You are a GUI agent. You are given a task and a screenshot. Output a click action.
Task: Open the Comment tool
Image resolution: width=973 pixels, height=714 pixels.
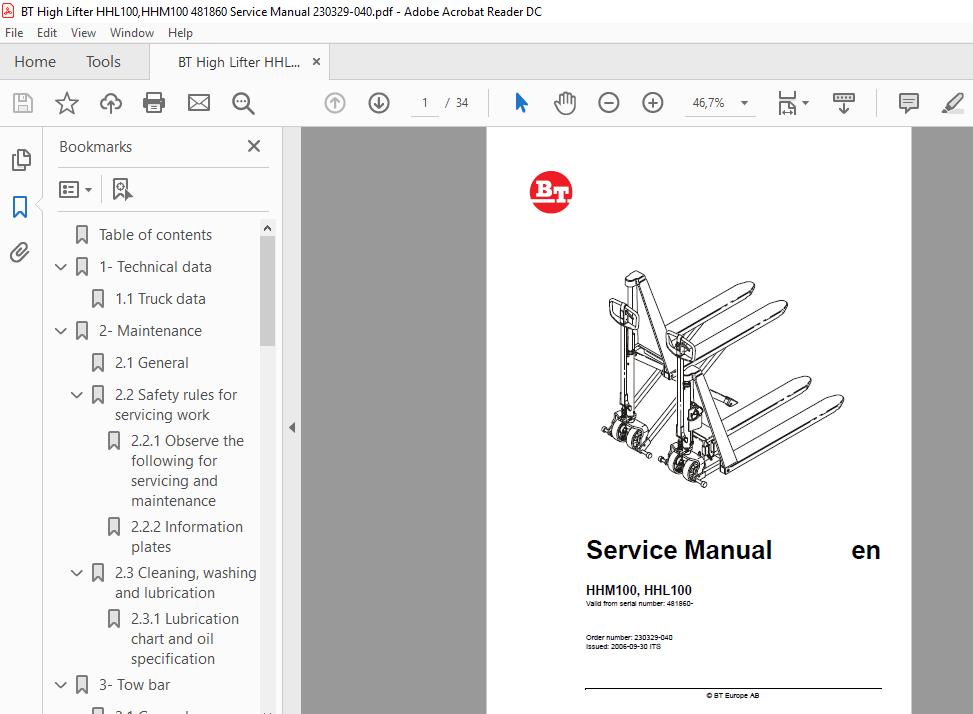tap(907, 102)
